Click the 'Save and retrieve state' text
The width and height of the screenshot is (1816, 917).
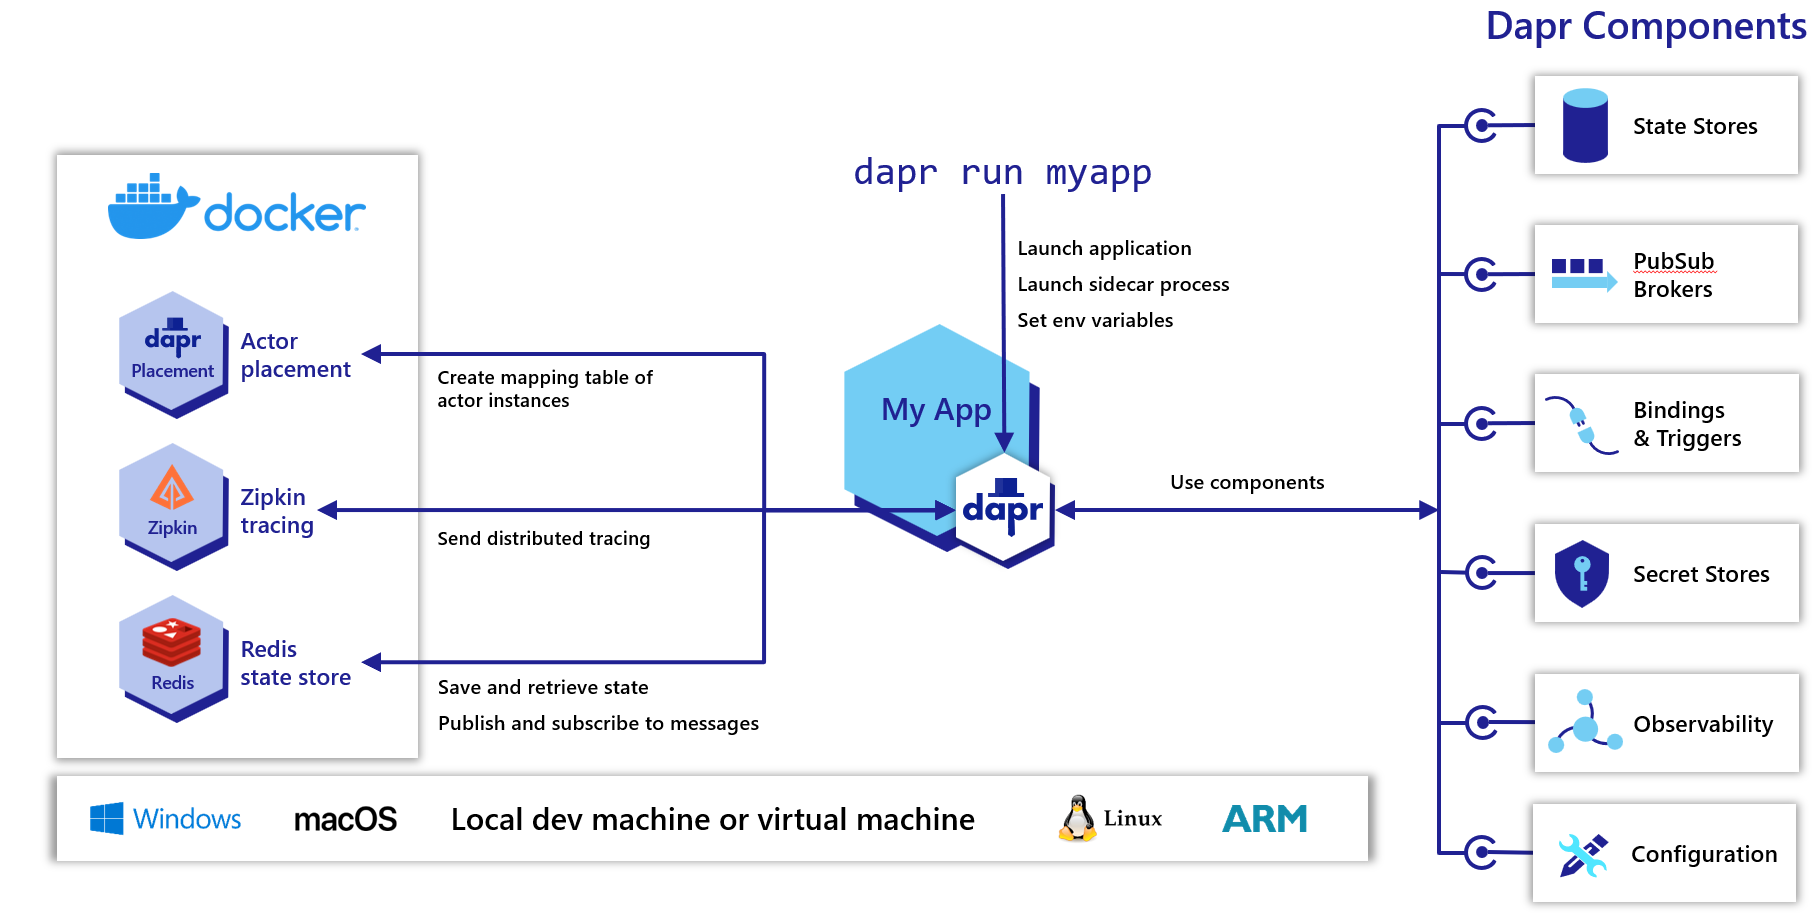[x=543, y=687]
